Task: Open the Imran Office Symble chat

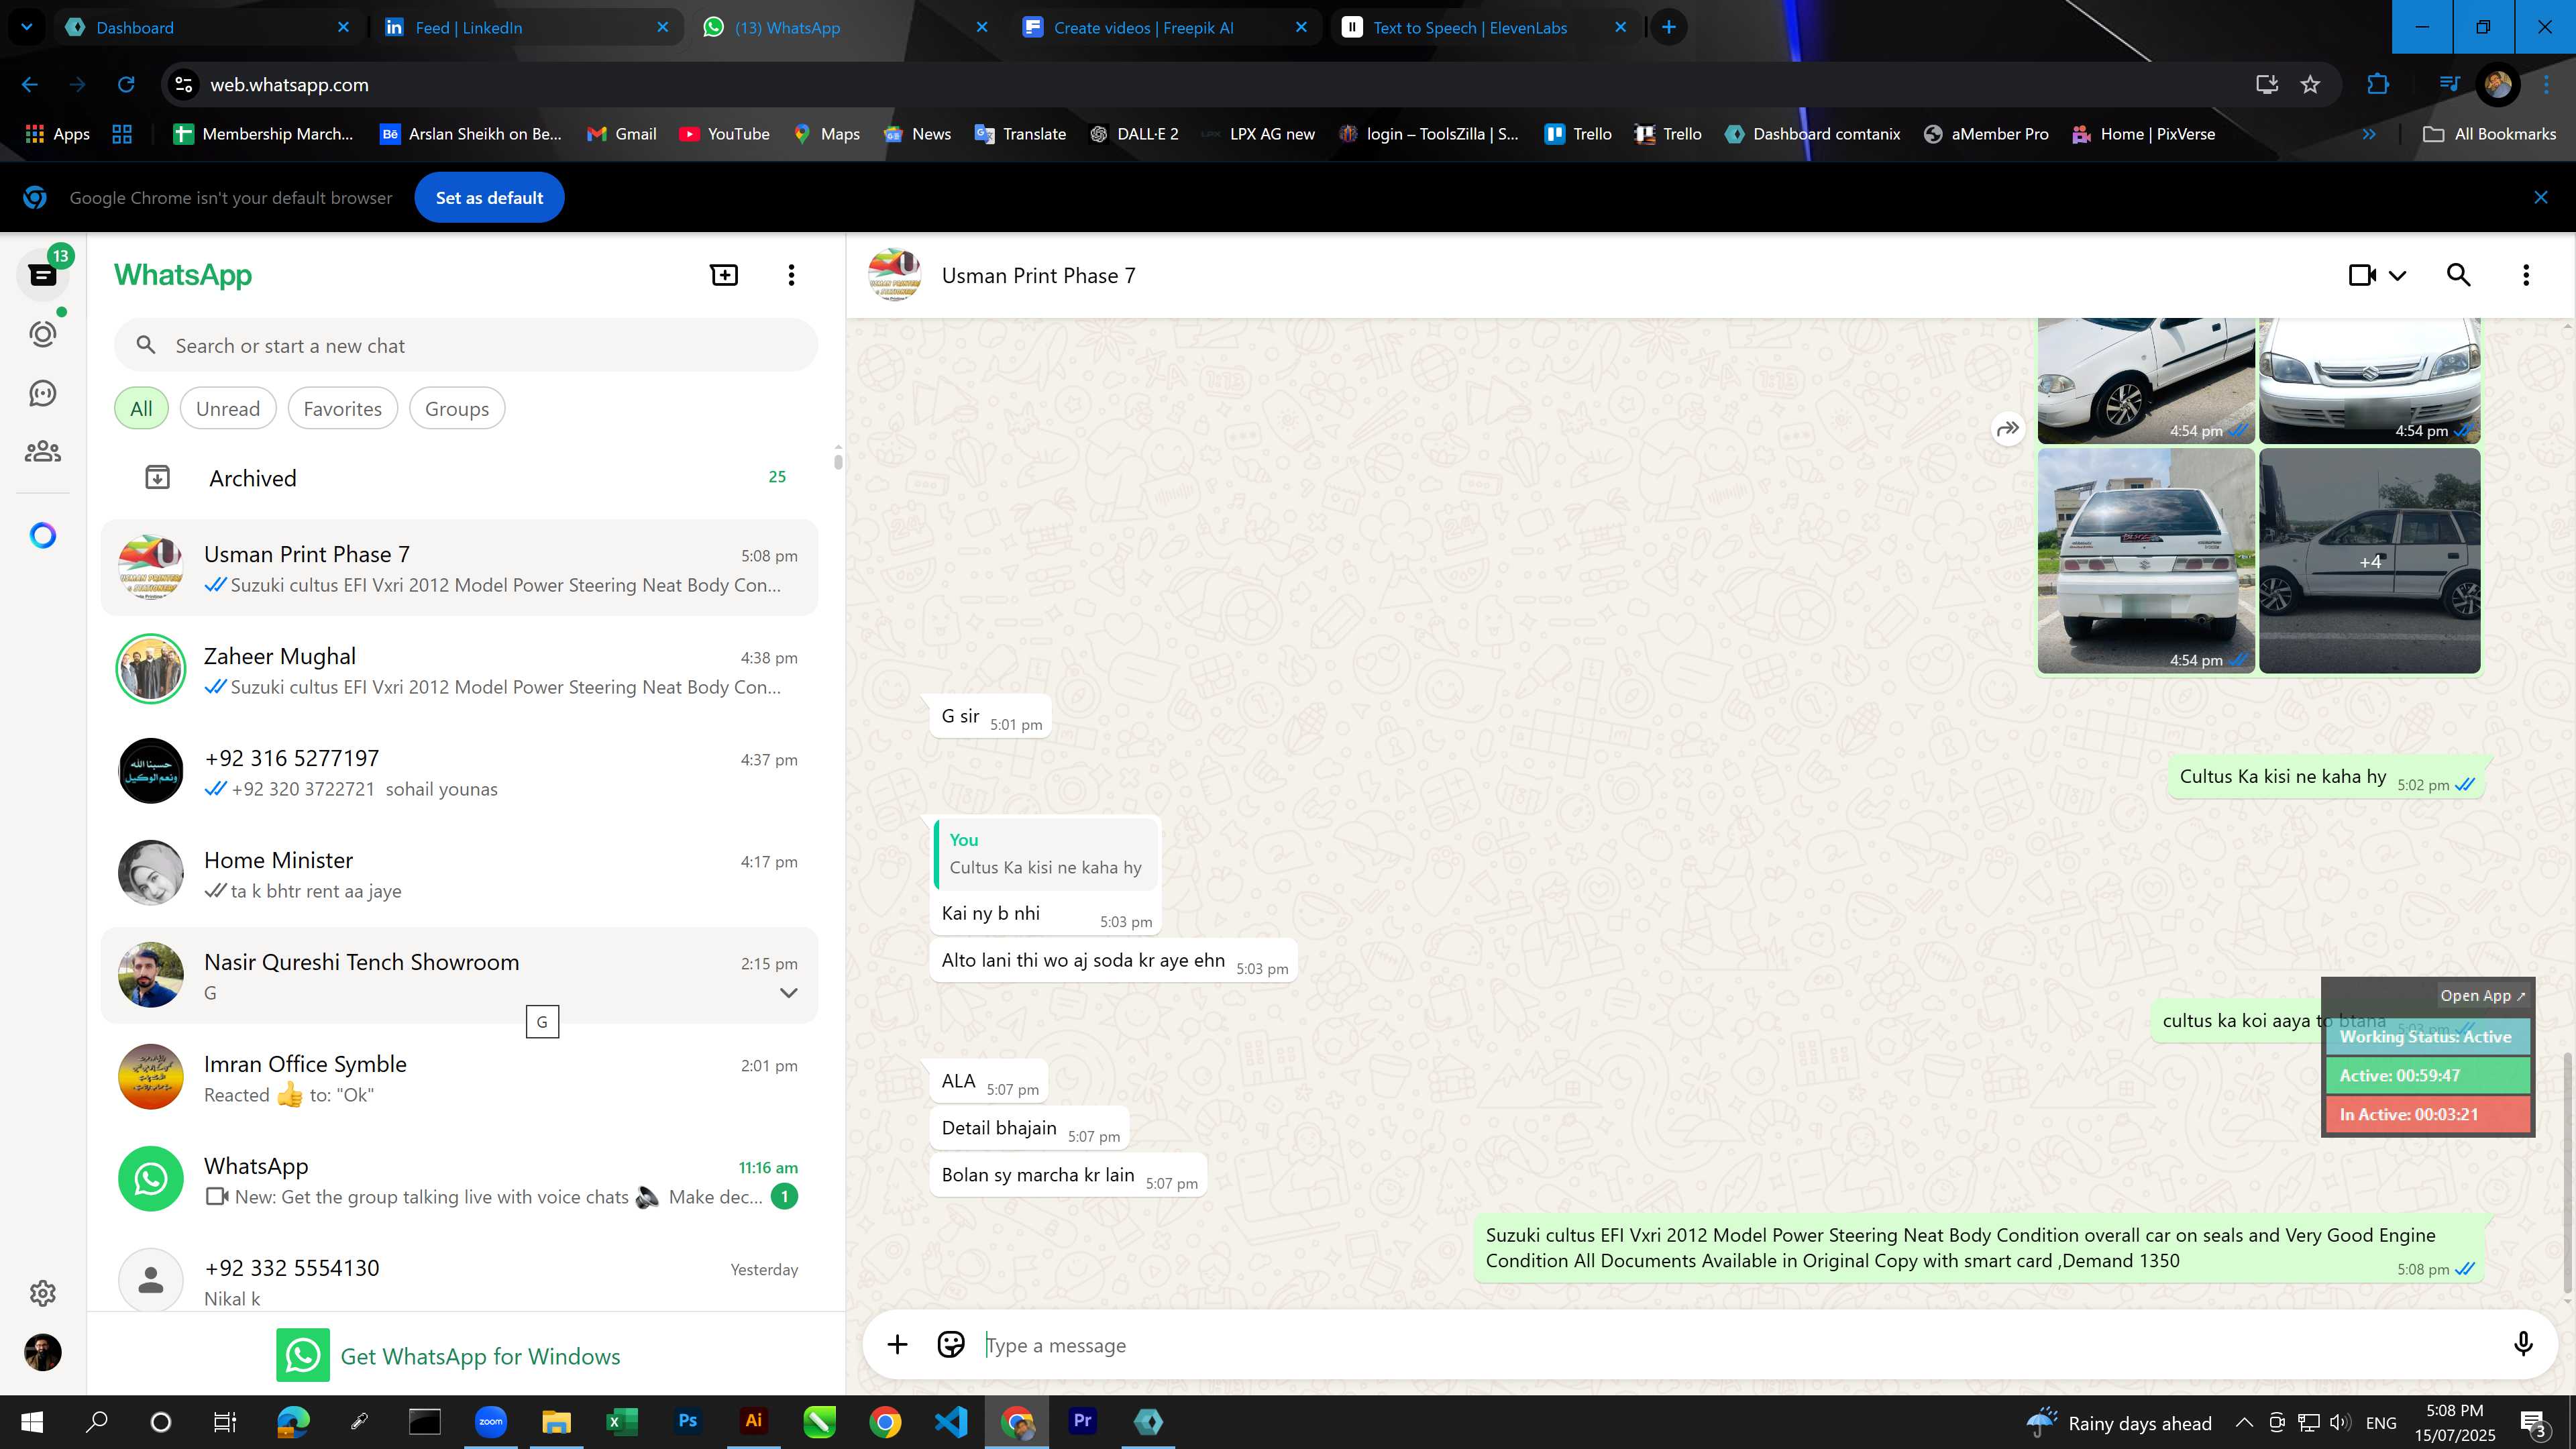Action: click(459, 1078)
